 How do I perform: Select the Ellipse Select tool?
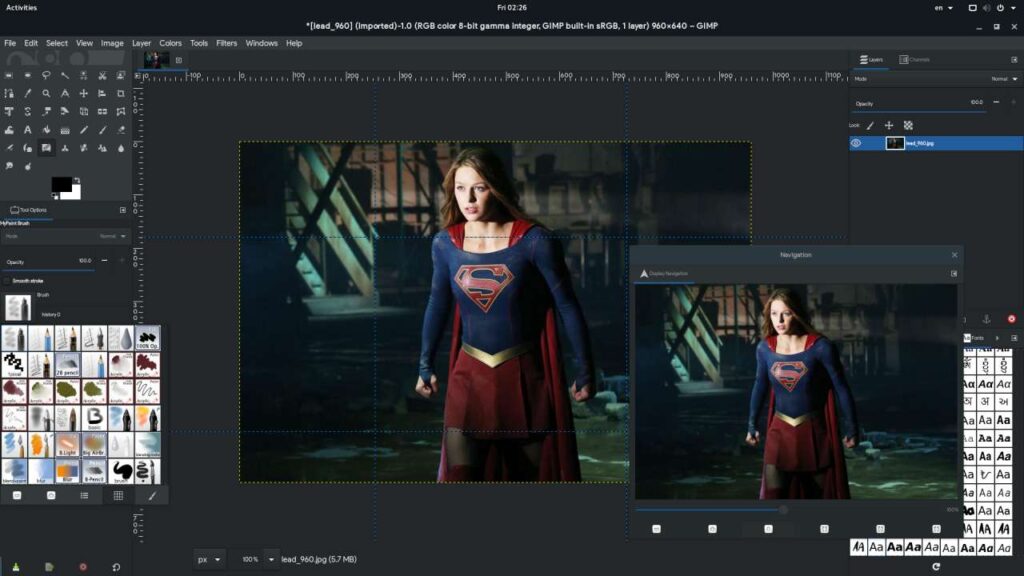click(27, 75)
